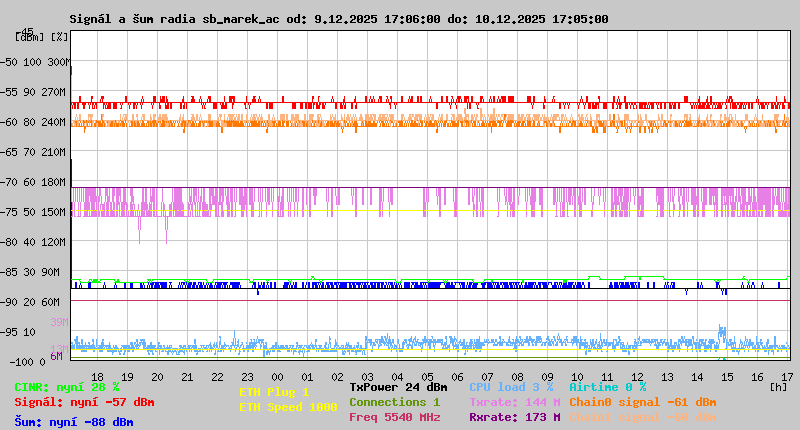The width and height of the screenshot is (800, 430).
Task: Click the Freq 5540 MHz legend entry
Action: coord(395,417)
